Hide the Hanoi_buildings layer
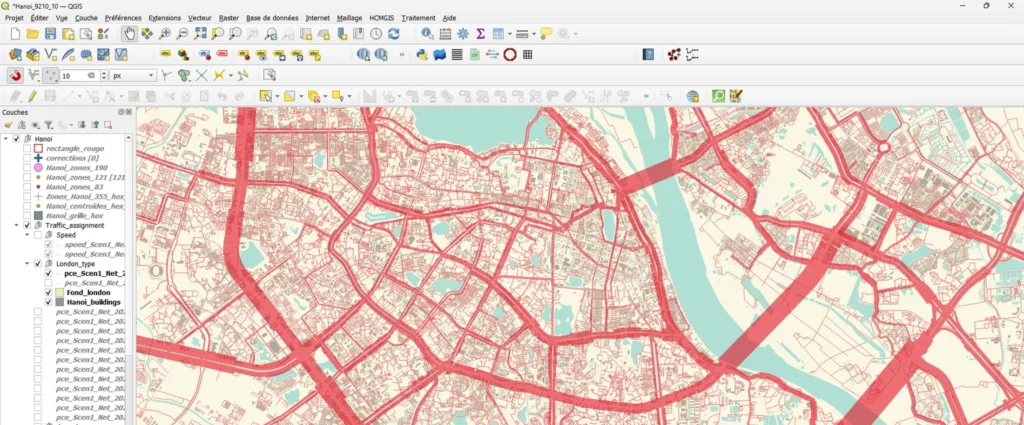 click(48, 303)
